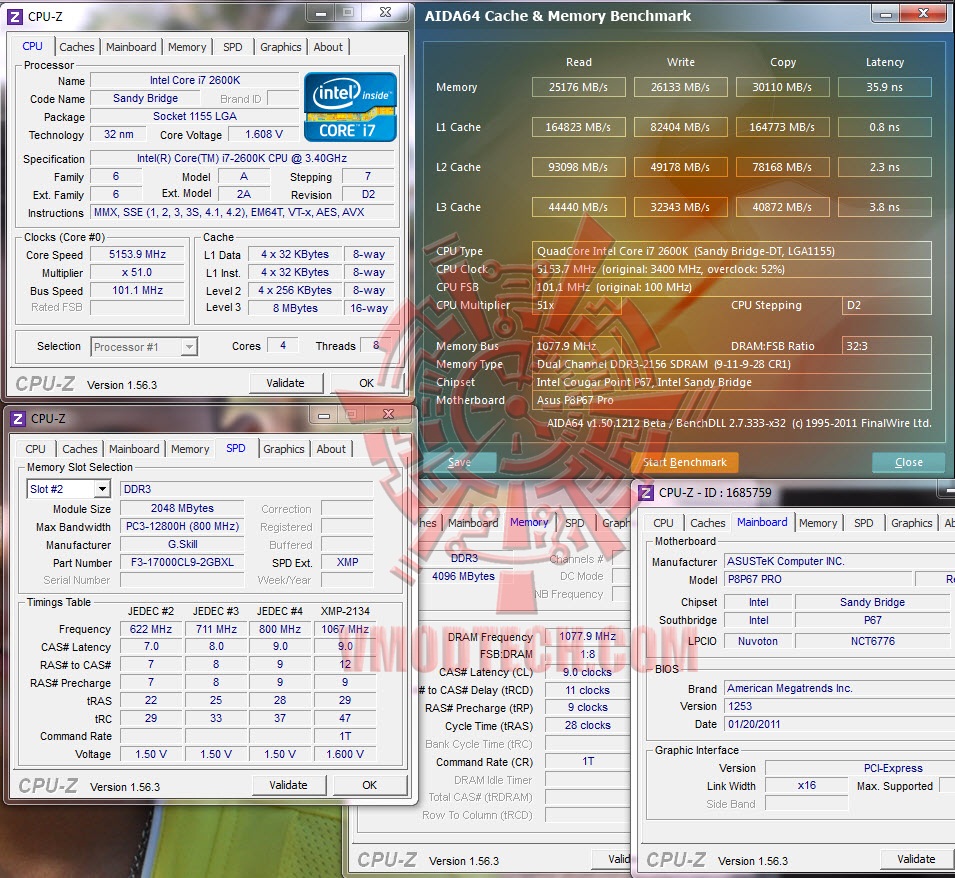Click Save button in AIDA64 benchmark

click(459, 462)
